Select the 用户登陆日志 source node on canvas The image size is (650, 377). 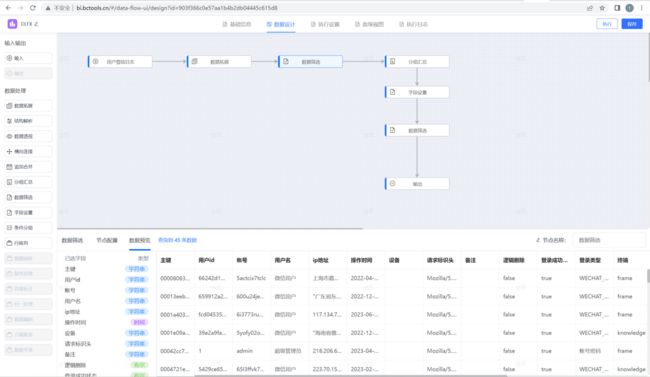(x=120, y=61)
